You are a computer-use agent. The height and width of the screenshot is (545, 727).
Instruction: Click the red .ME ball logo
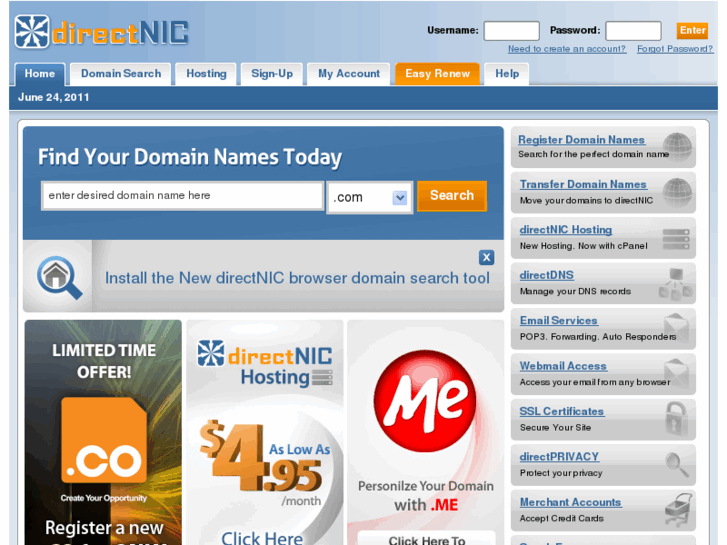coord(425,401)
